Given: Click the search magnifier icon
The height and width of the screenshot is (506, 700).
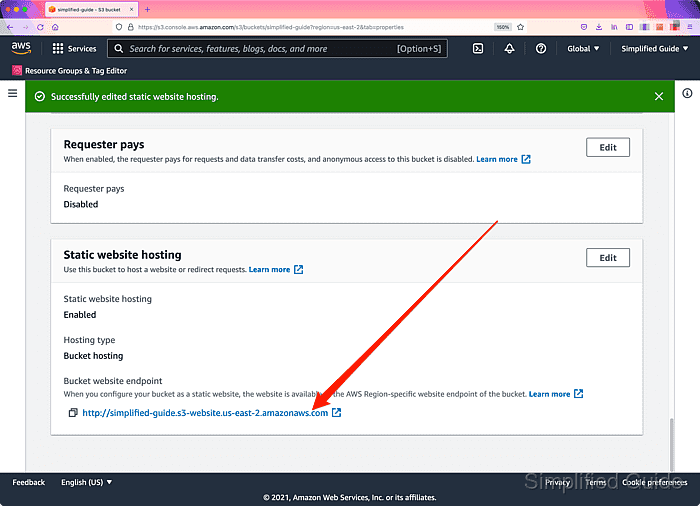Looking at the screenshot, I should [119, 49].
